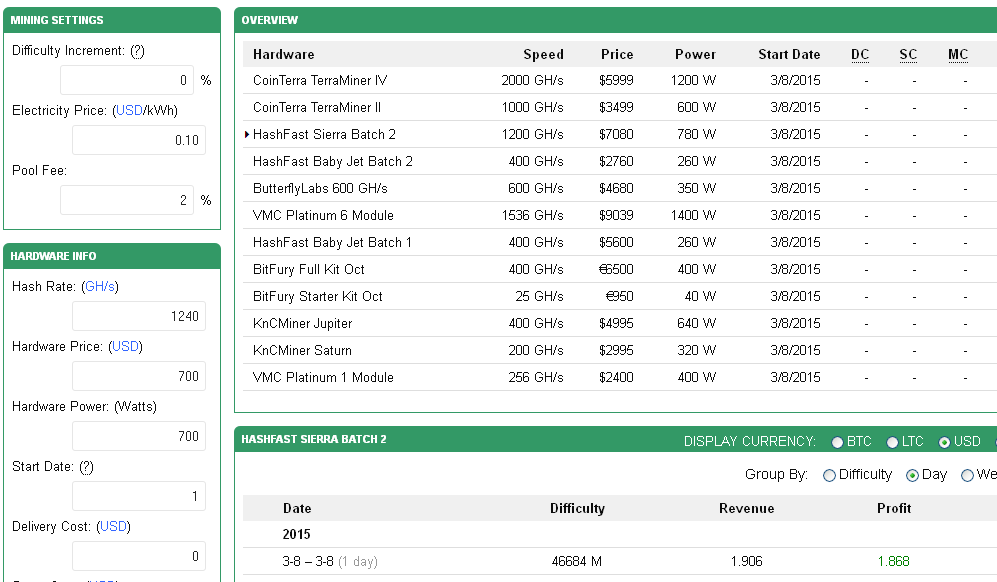
Task: Click the 46684 M difficulty value
Action: click(x=577, y=562)
